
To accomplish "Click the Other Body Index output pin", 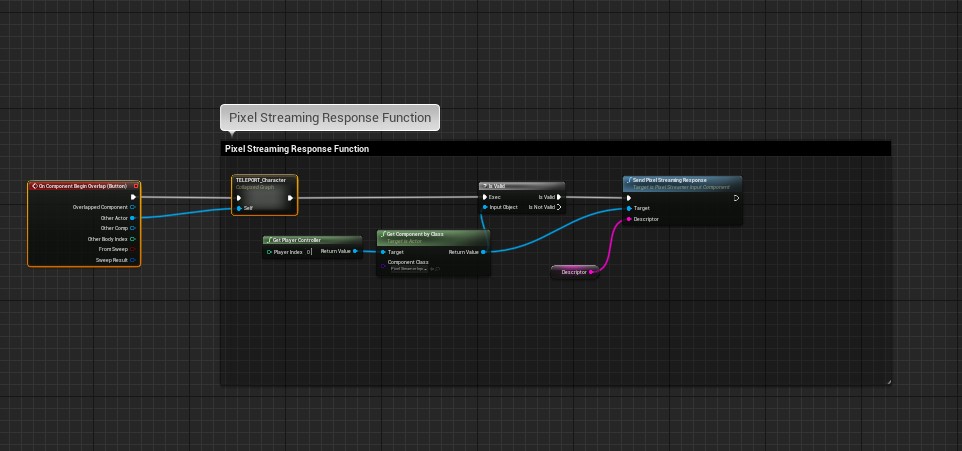I will [133, 239].
